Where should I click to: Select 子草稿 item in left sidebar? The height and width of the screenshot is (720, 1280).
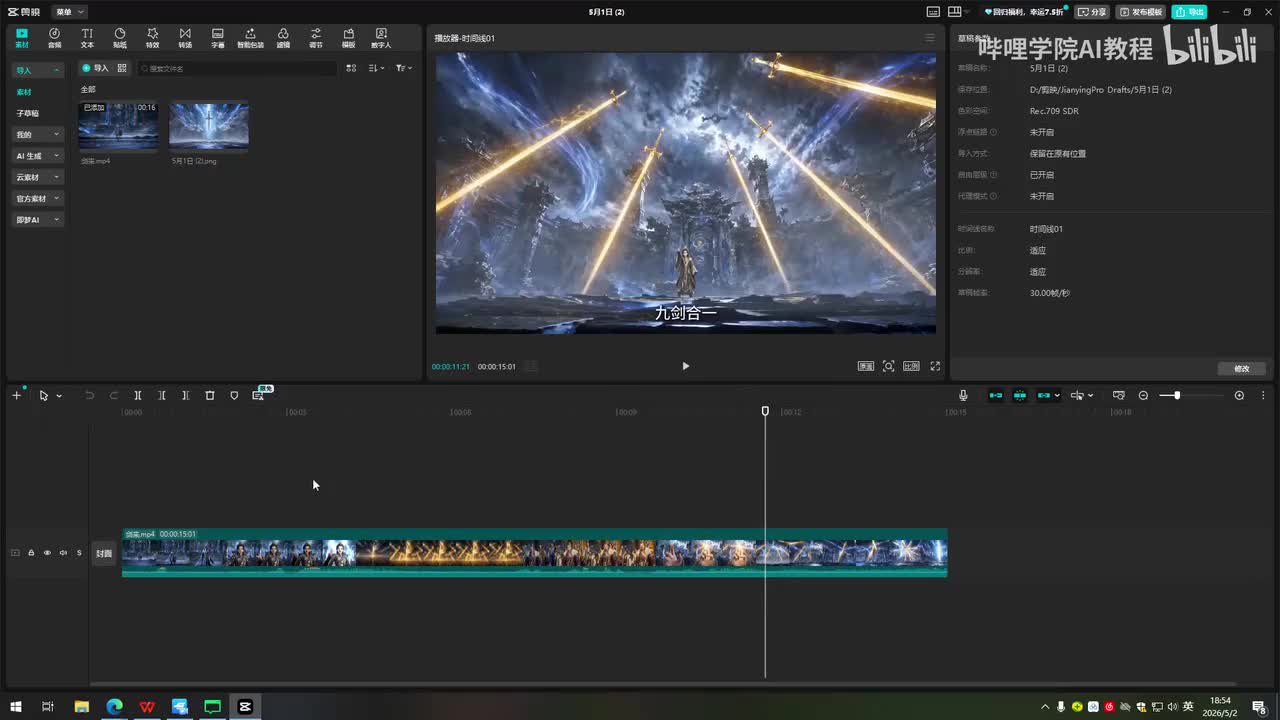[27, 114]
